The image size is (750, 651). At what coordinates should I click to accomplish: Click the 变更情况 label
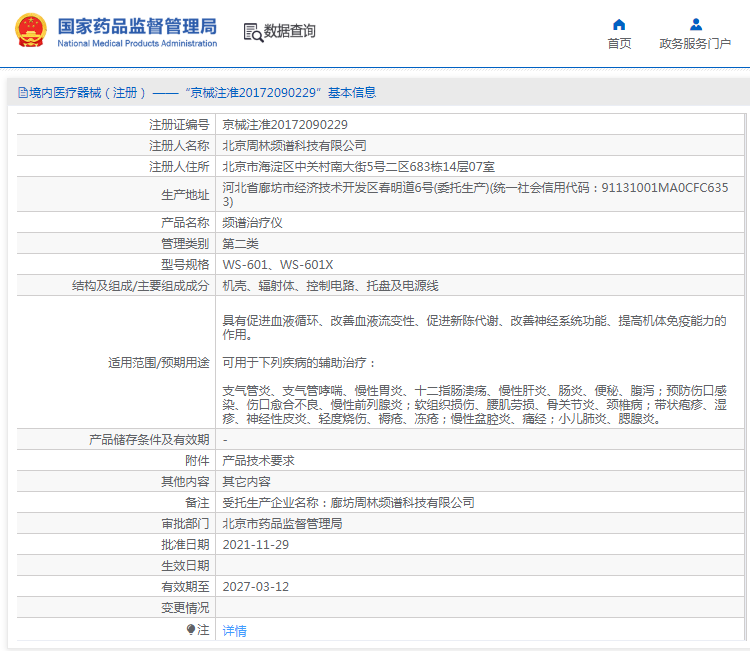tap(185, 608)
